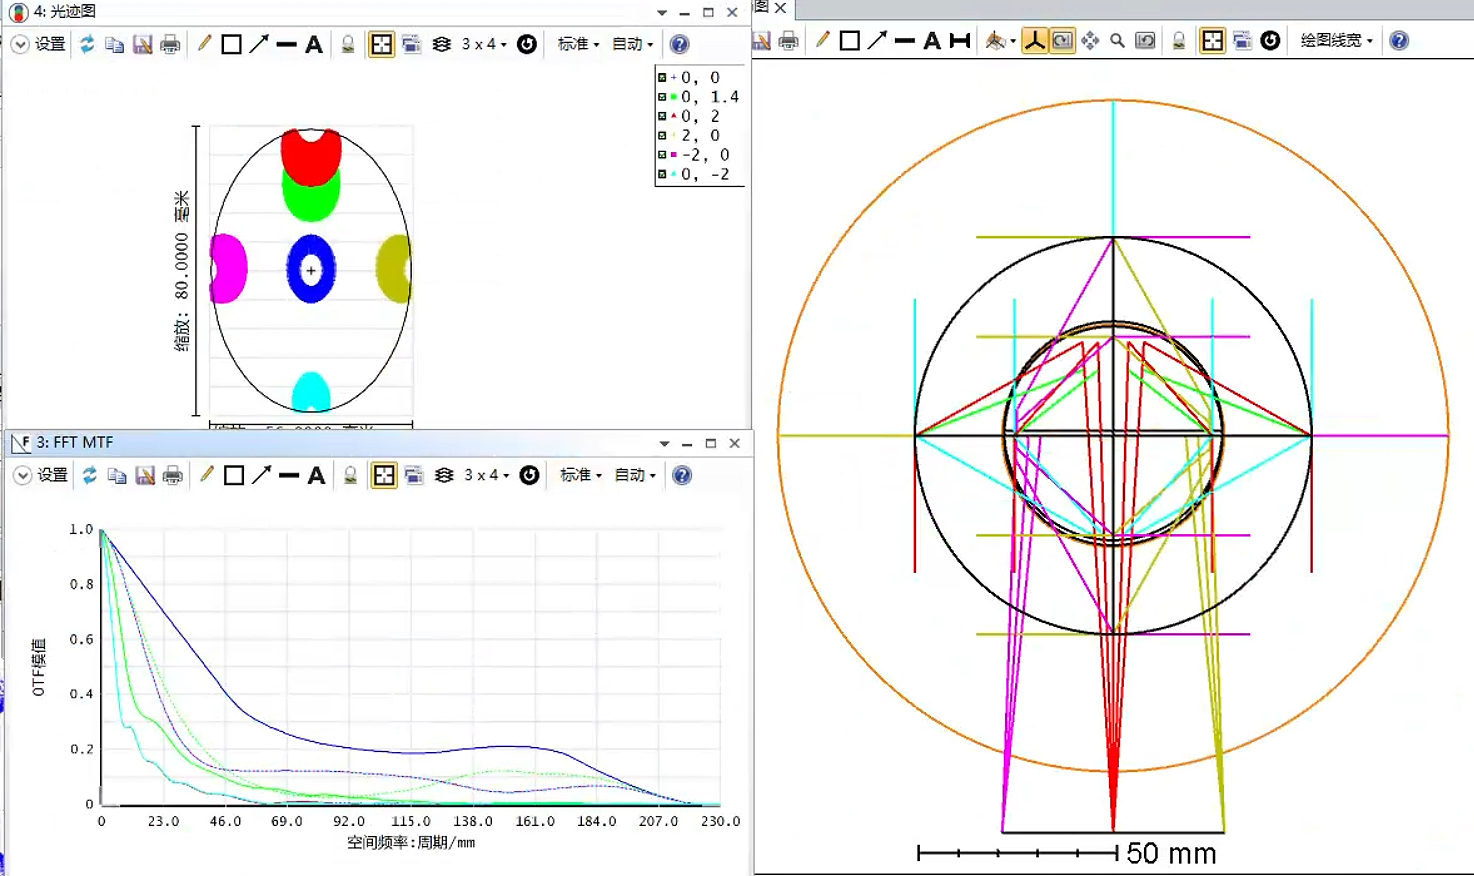The height and width of the screenshot is (876, 1474).
Task: Select the pan arrows tool in the layout toolbar
Action: pyautogui.click(x=1090, y=41)
